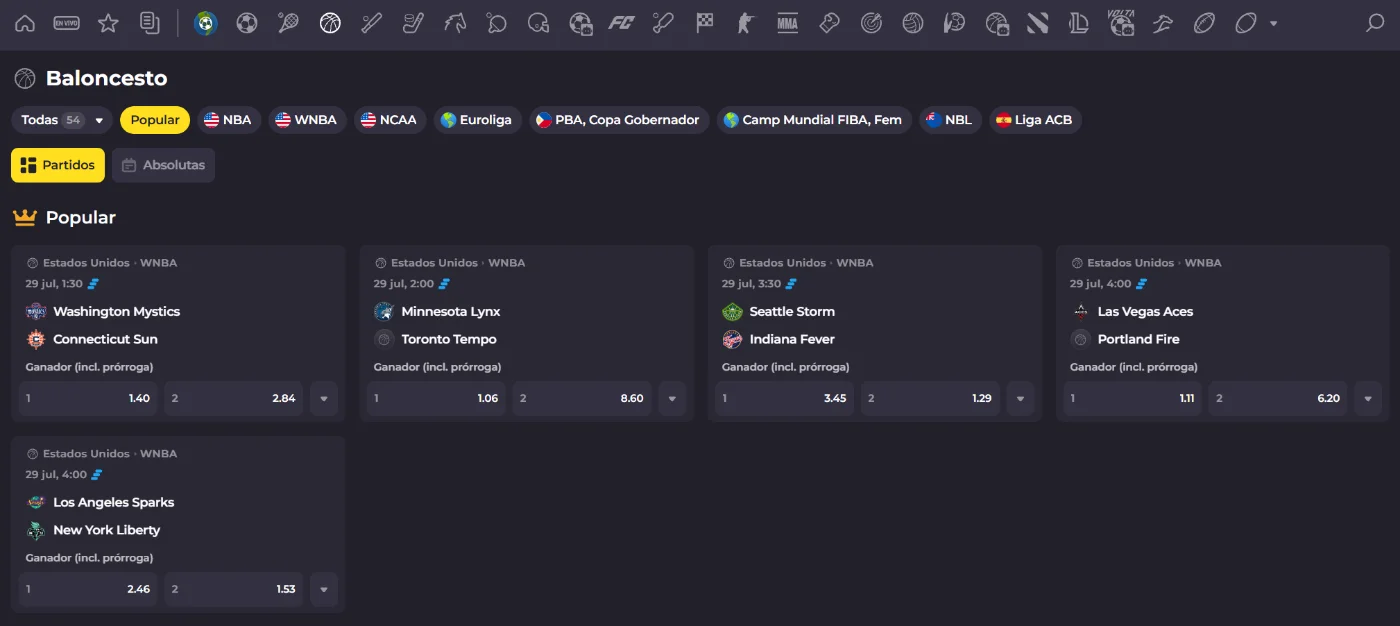Open the Minnesota Lynx team name

click(x=451, y=311)
